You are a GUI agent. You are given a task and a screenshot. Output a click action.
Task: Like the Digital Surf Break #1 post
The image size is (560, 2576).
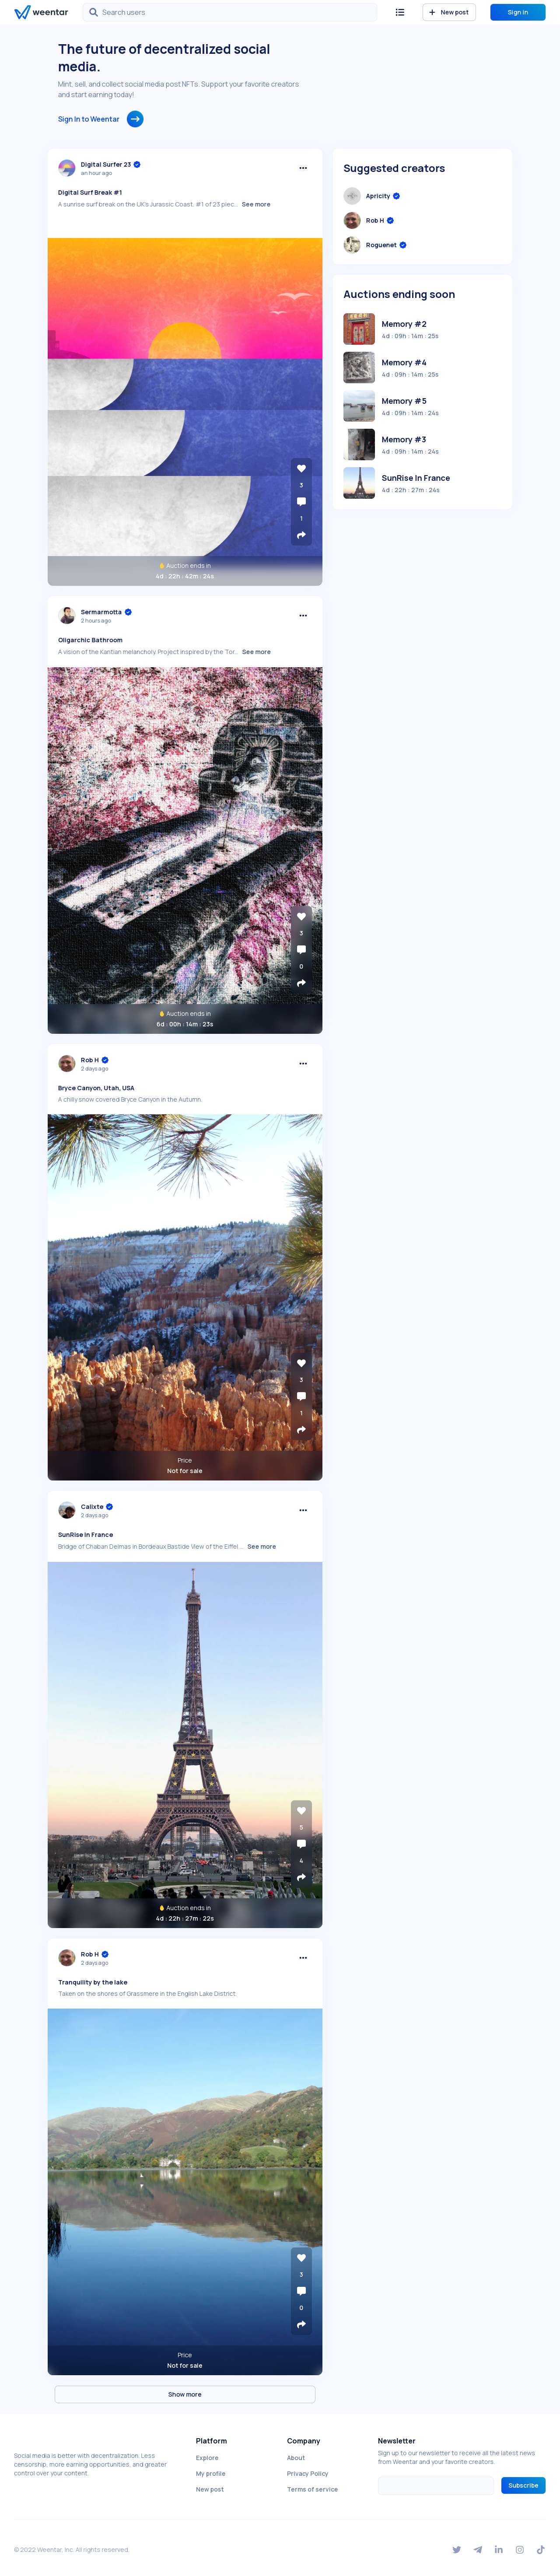pyautogui.click(x=301, y=468)
